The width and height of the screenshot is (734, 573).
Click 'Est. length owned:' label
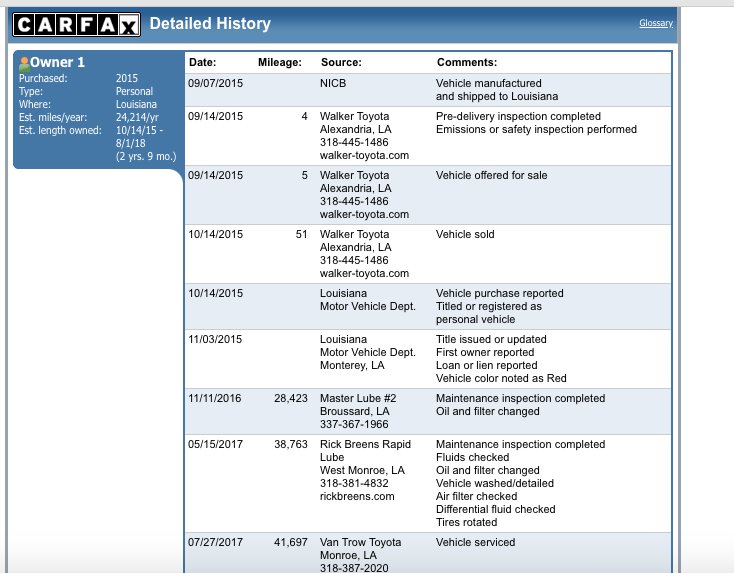(x=60, y=130)
